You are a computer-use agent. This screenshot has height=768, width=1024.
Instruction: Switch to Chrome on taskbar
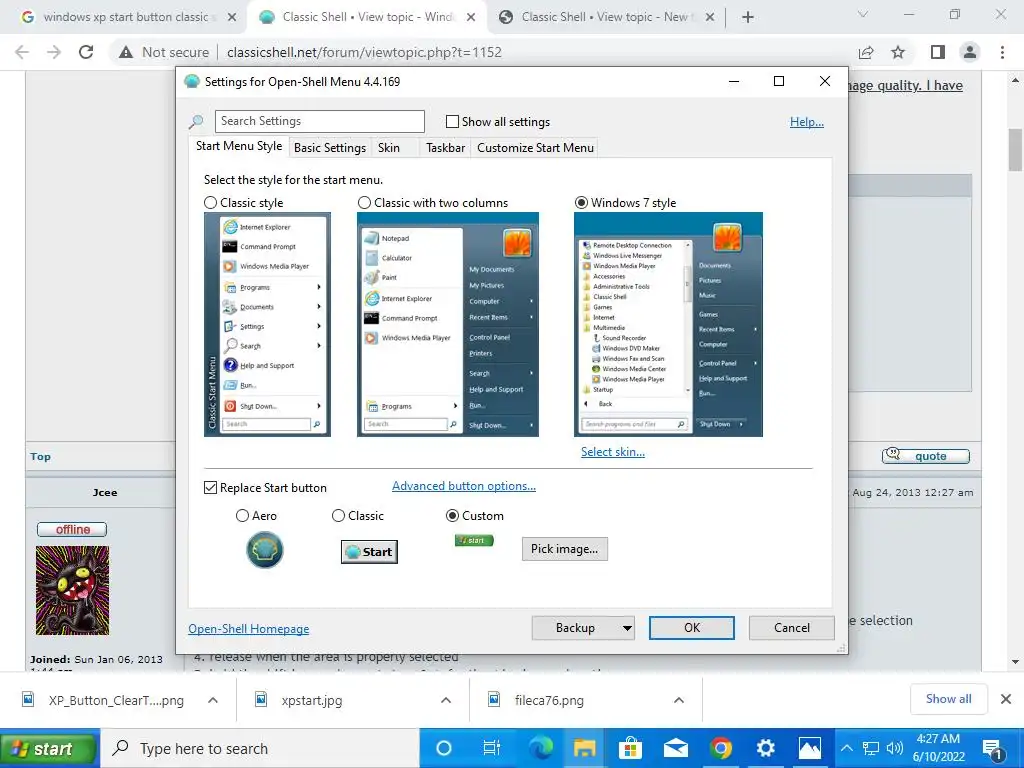pos(721,748)
